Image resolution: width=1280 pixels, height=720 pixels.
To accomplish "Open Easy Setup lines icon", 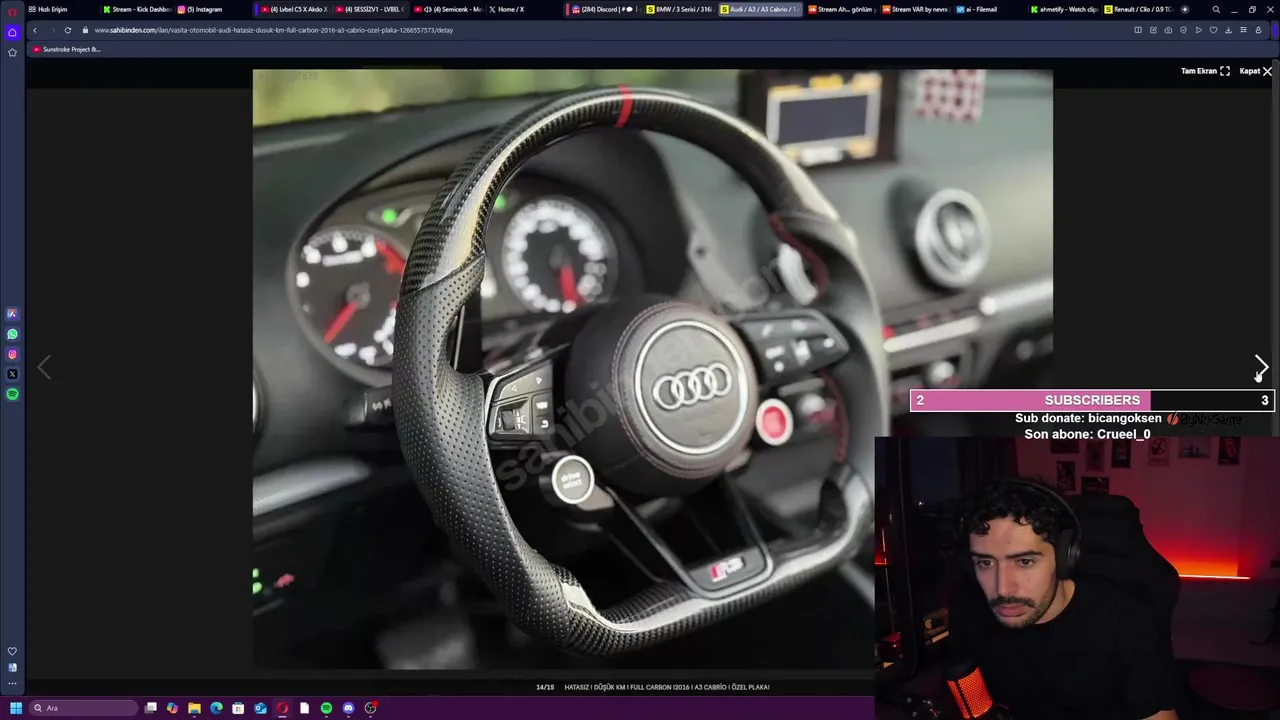I will [1243, 30].
